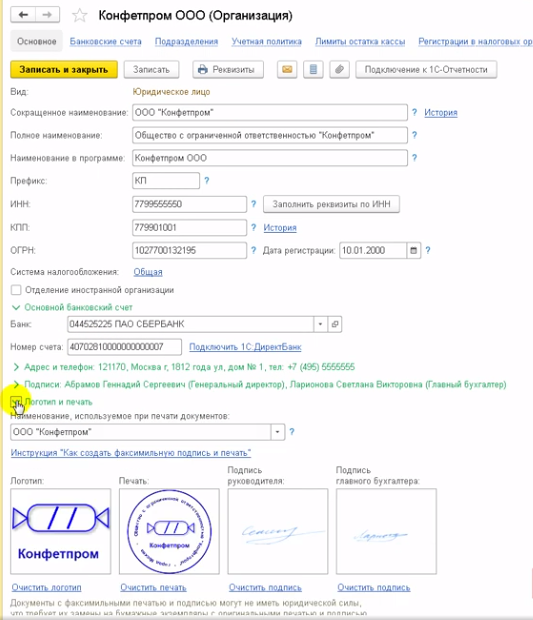This screenshot has width=533, height=620.
Task: Add to favorites with the star icon
Action: click(x=79, y=15)
